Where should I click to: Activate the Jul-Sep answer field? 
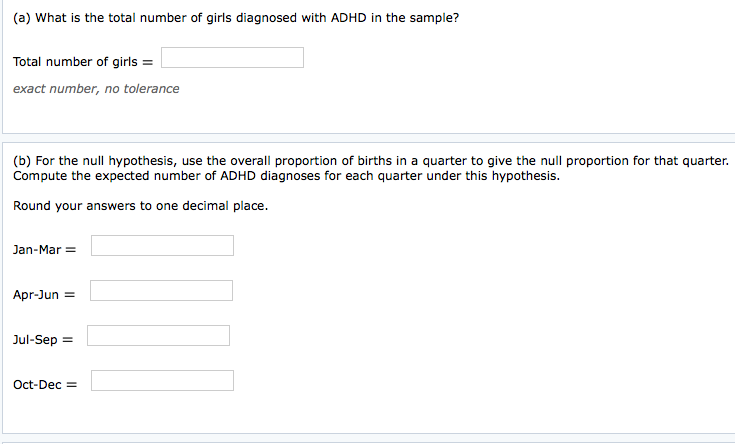click(158, 336)
